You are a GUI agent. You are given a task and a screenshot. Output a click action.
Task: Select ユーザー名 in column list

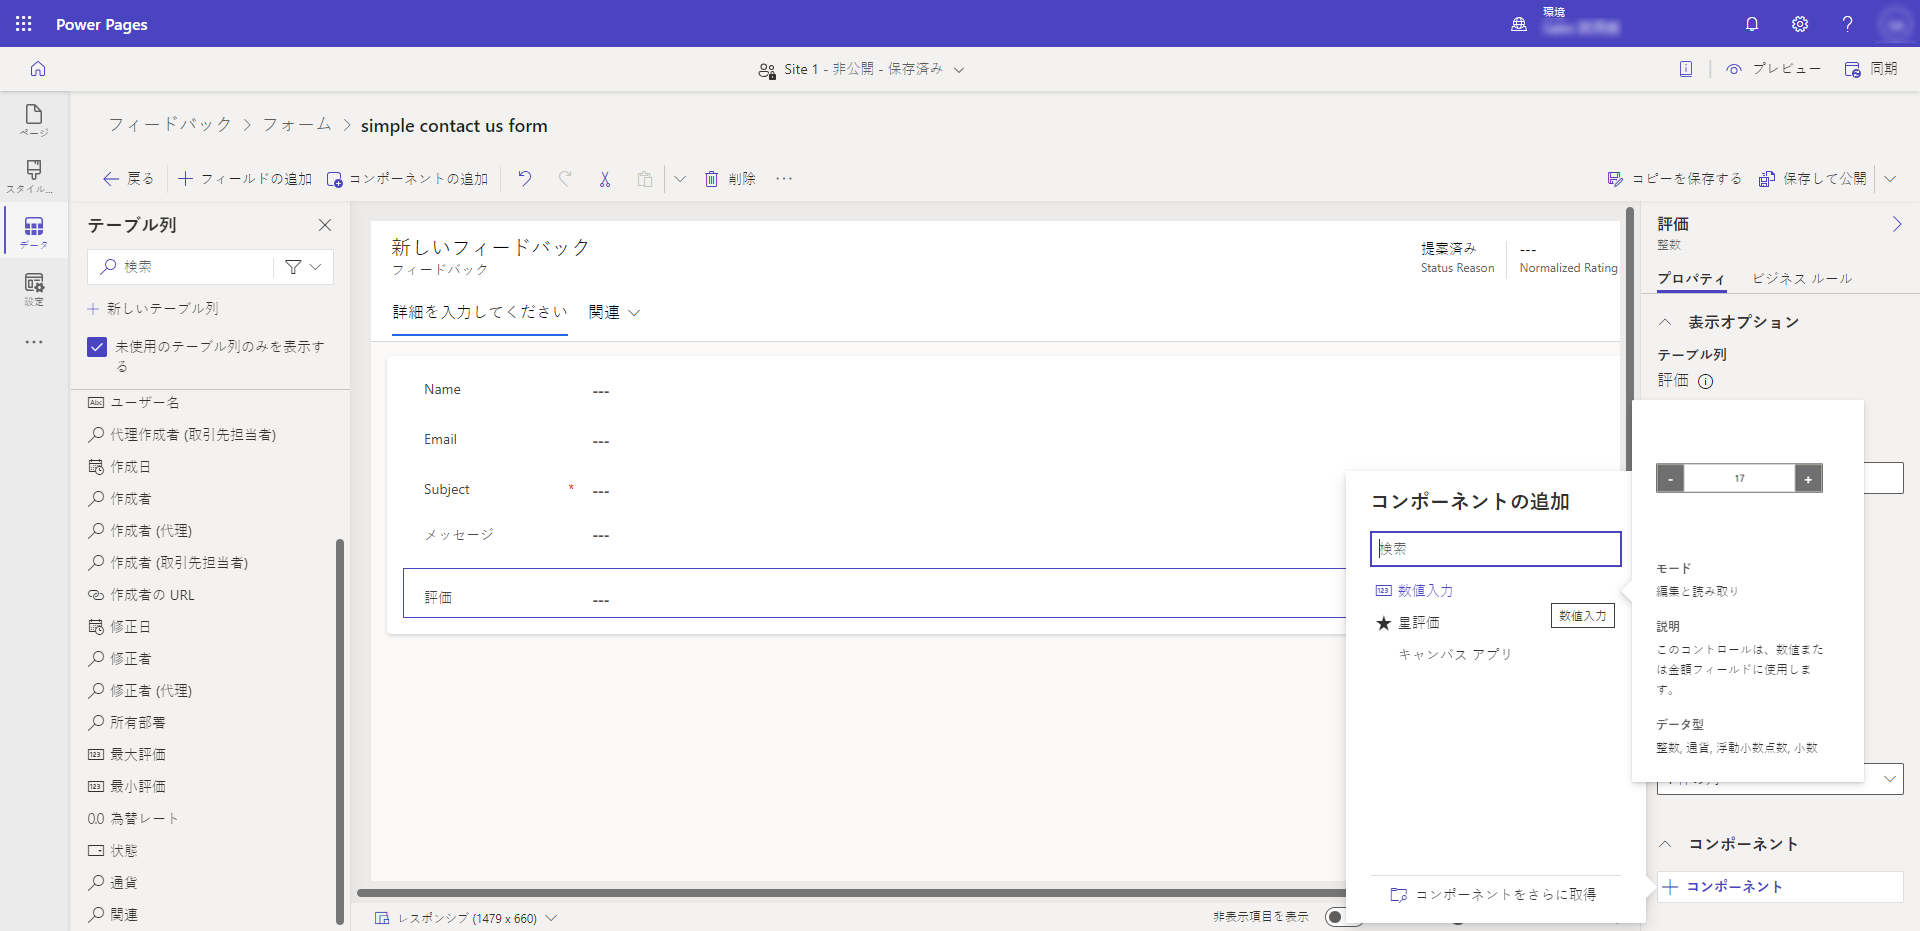[x=134, y=403]
